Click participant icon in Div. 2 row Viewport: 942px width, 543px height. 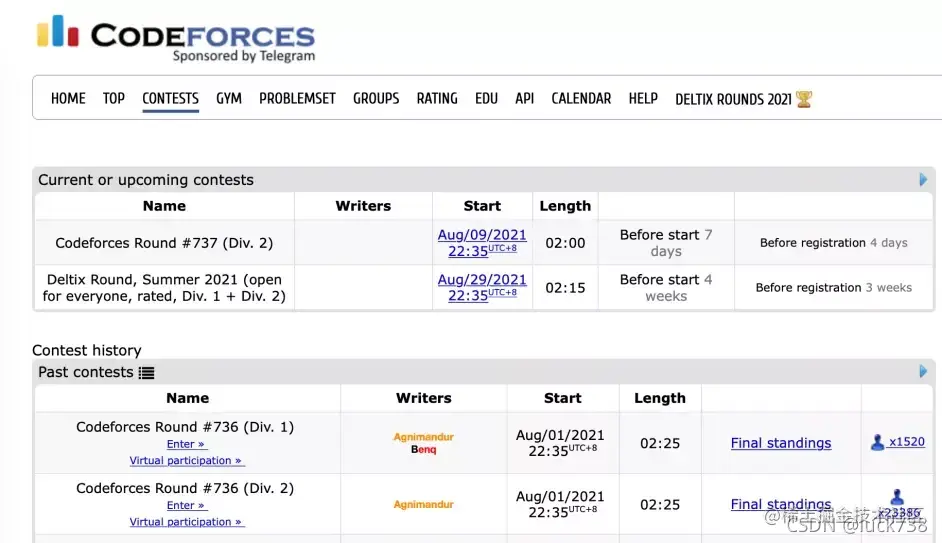897,497
